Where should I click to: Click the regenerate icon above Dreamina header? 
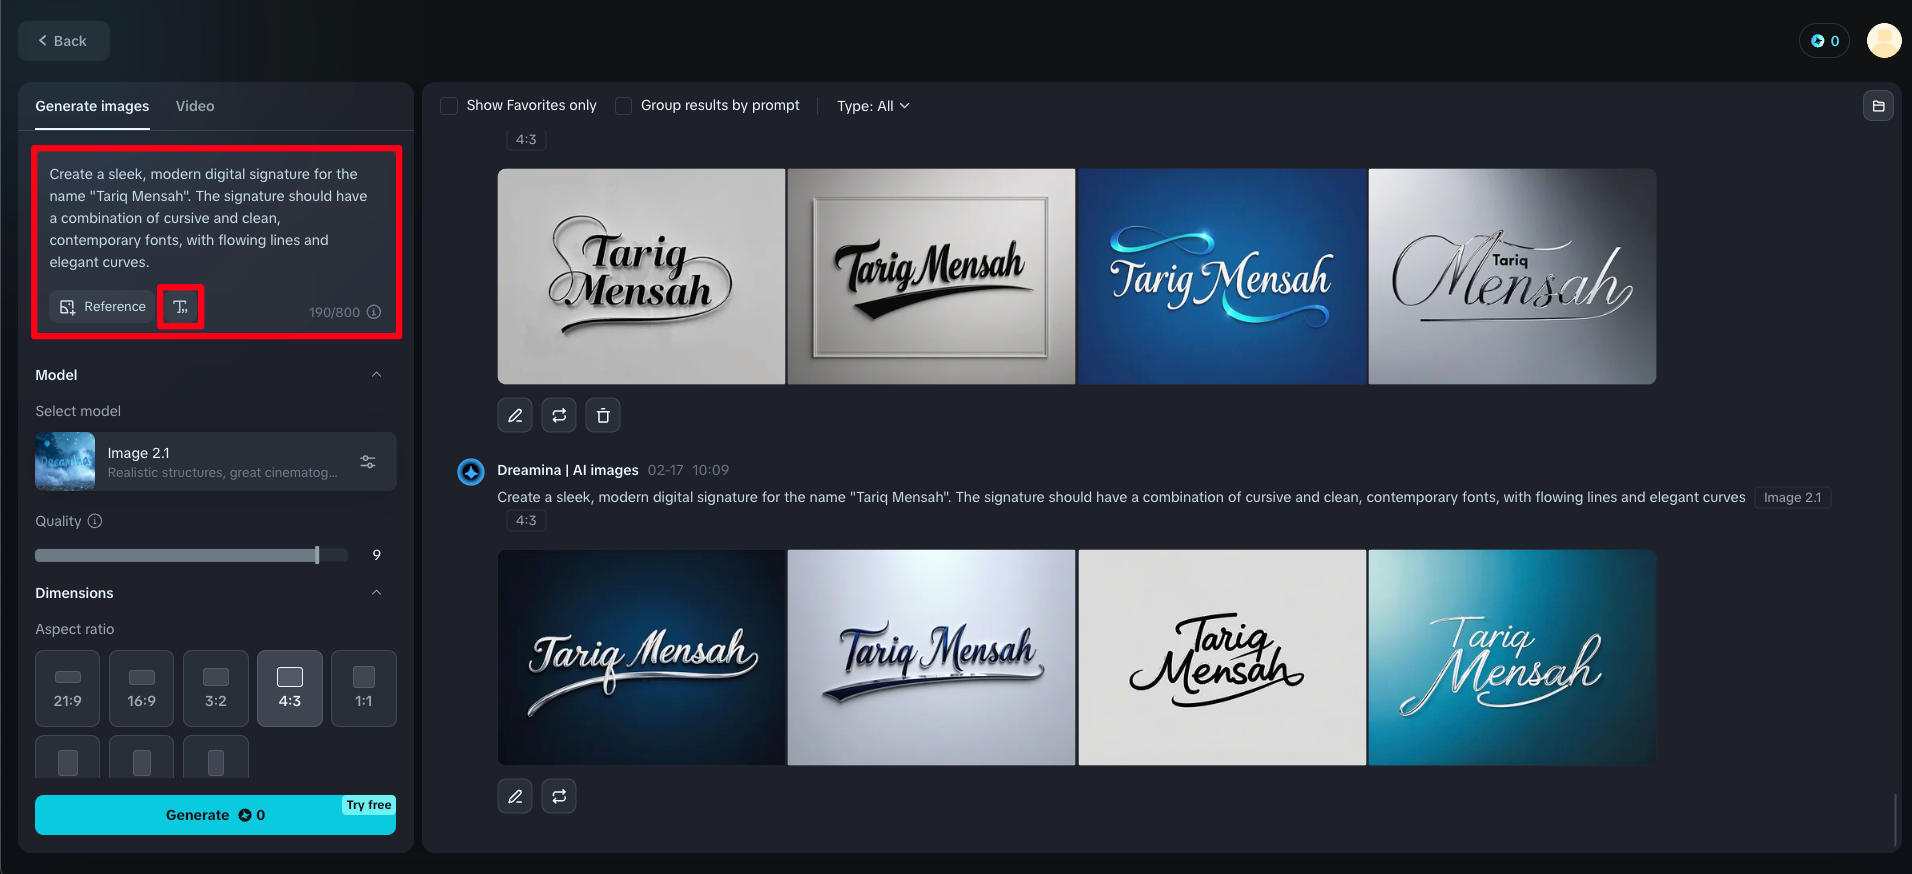click(x=559, y=415)
